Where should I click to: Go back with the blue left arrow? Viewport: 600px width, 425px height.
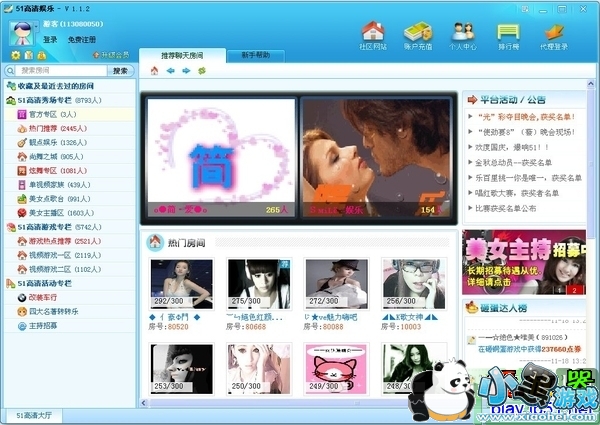click(170, 71)
